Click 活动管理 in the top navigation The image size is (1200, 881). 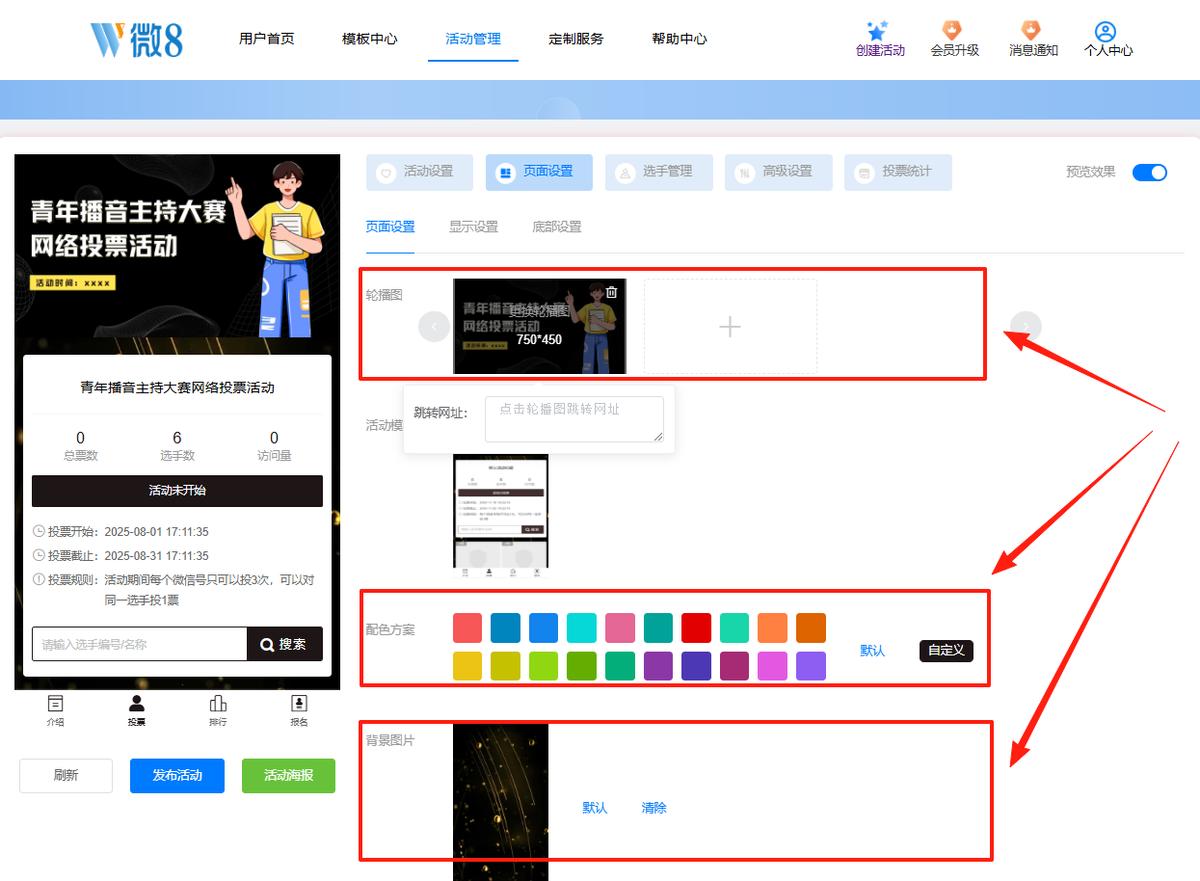pos(473,39)
